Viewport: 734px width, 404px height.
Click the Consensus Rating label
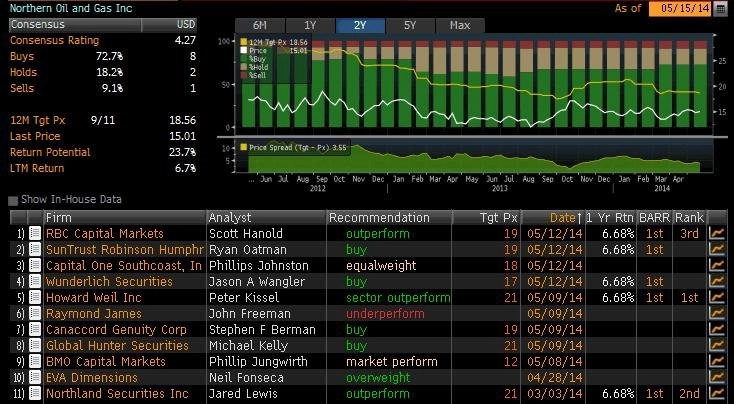pos(54,40)
